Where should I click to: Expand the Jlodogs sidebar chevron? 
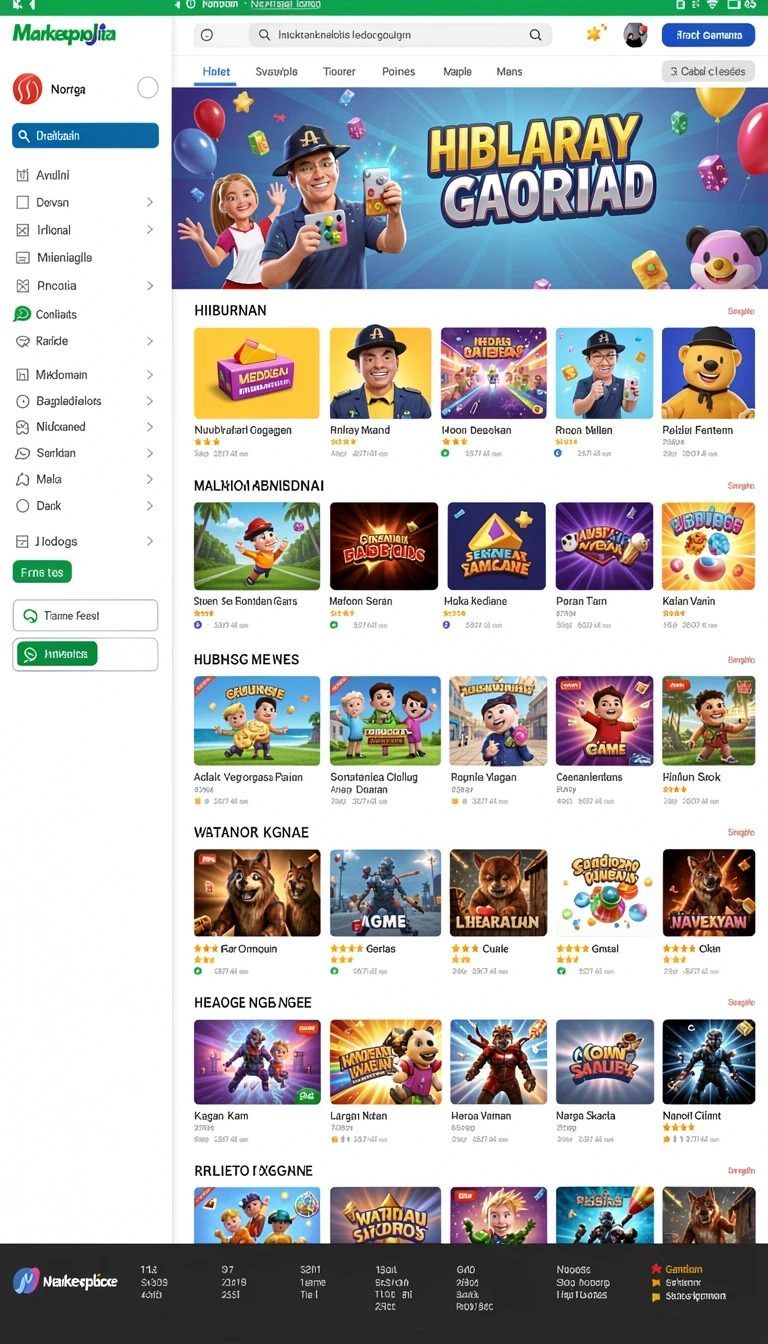pos(150,542)
